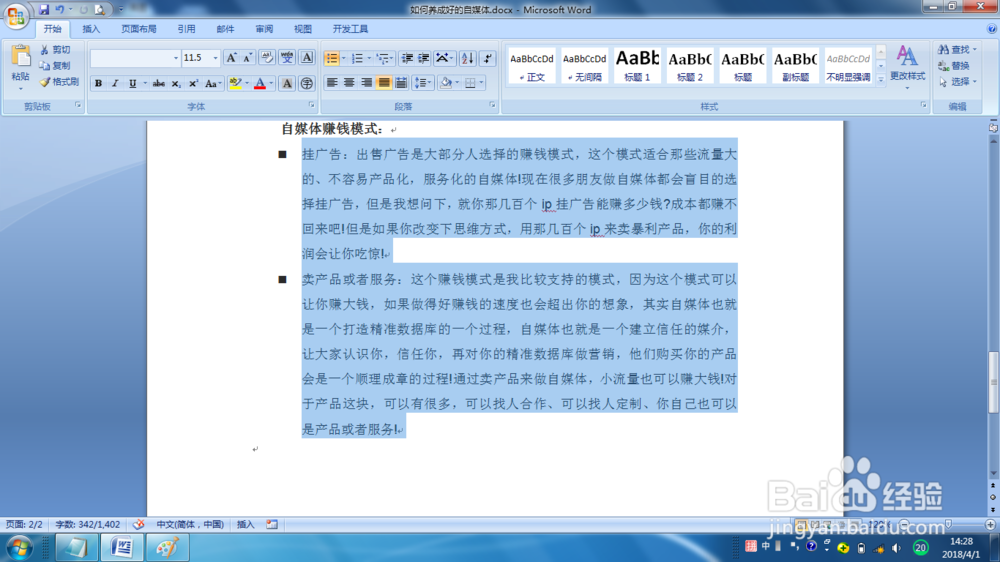Expand underline style options arrow
This screenshot has width=1000, height=562.
tap(145, 84)
